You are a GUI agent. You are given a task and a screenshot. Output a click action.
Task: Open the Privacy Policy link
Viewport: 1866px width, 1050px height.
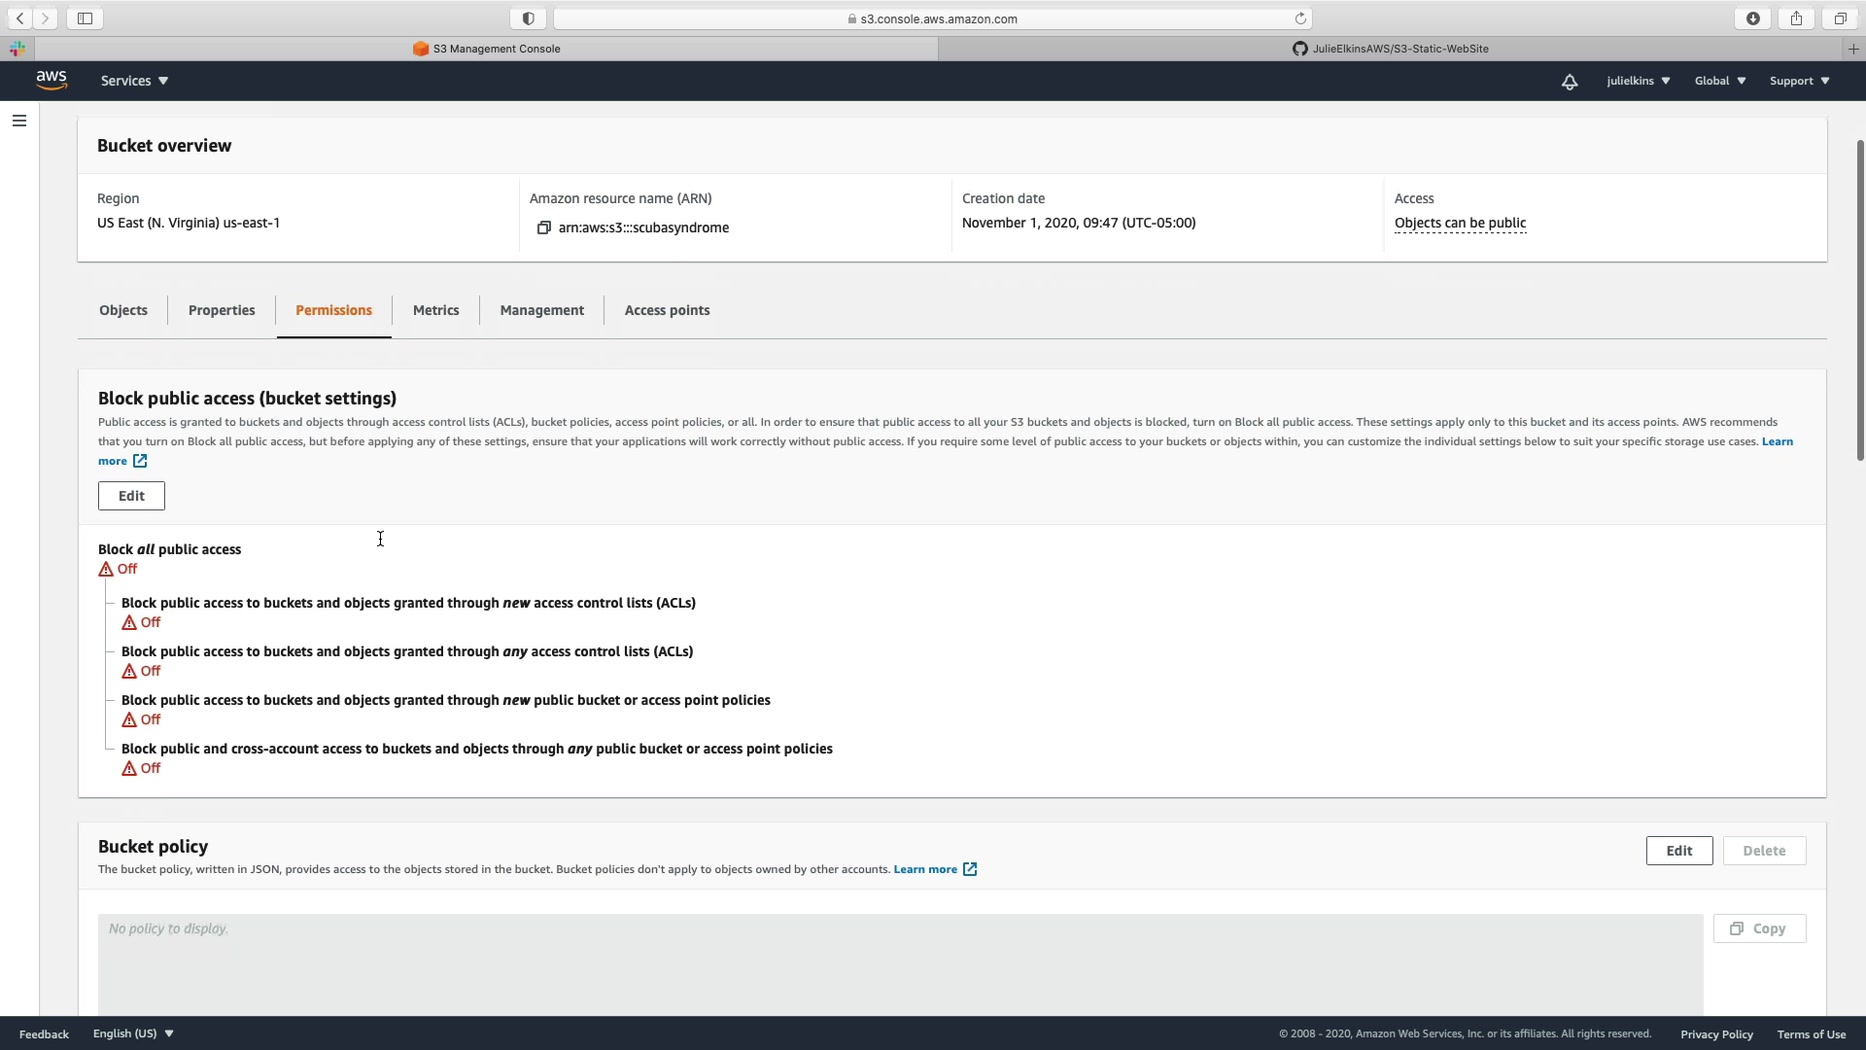click(1716, 1034)
